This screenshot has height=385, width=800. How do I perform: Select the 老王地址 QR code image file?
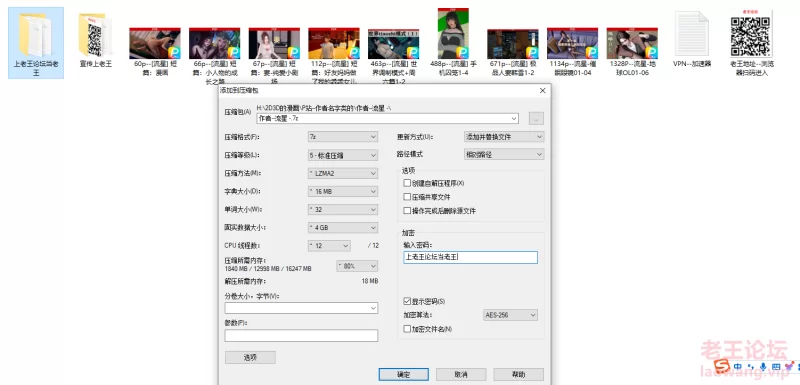751,33
